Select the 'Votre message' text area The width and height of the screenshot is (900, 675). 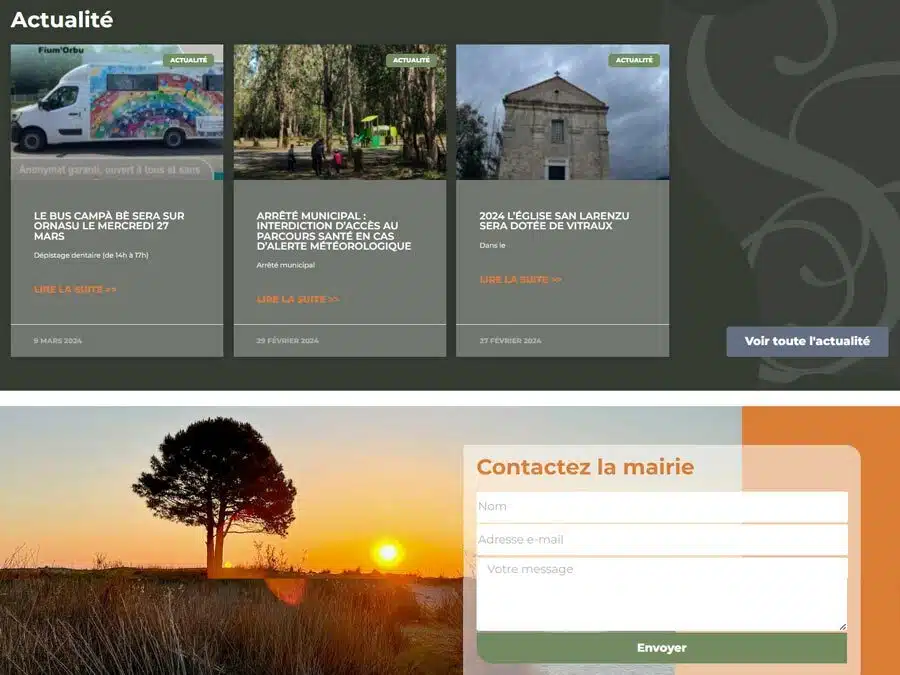pos(661,594)
